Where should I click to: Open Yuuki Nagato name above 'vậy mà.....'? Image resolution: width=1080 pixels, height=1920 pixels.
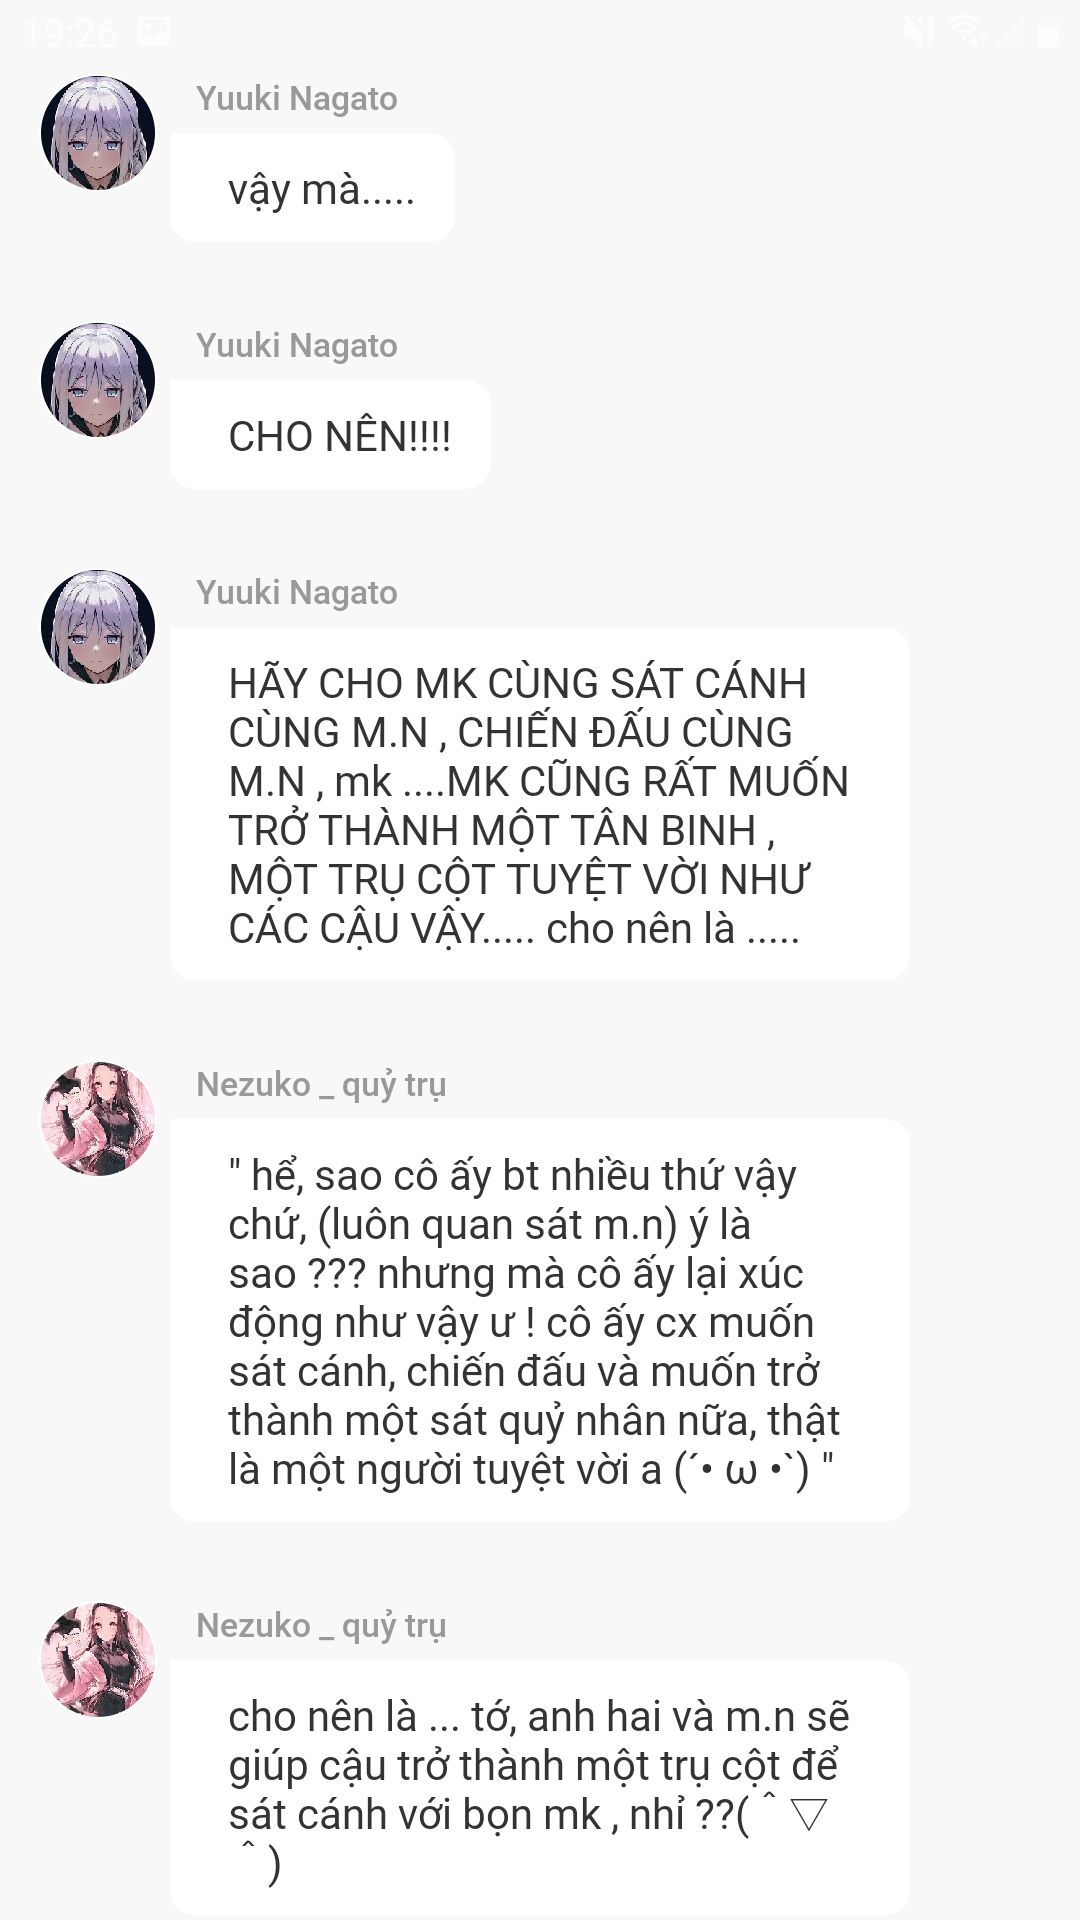pyautogui.click(x=297, y=99)
